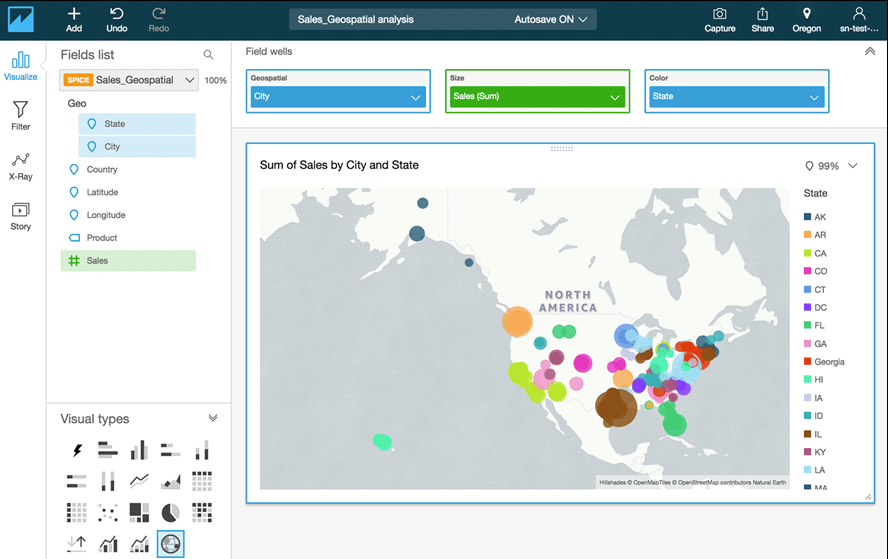Click the AK legend color swatch
Screen dimensions: 888x559
808,216
